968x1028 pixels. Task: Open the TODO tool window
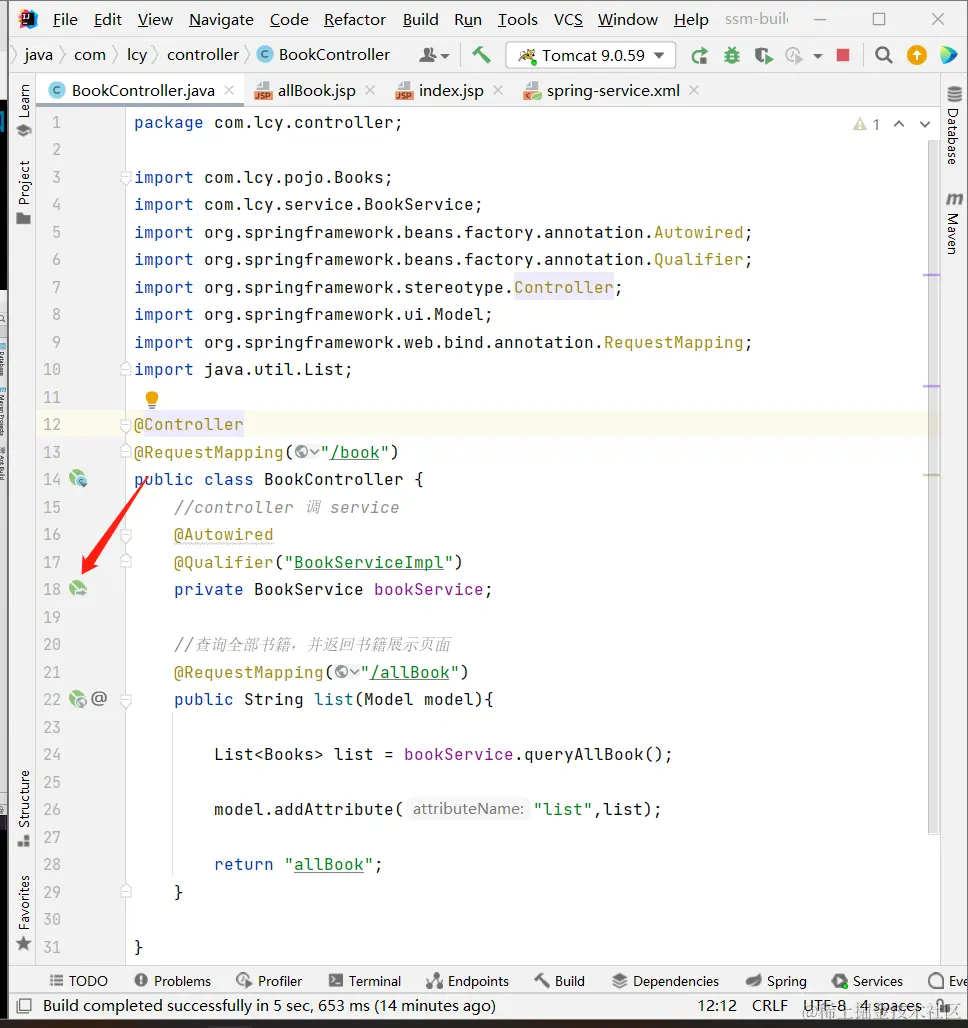[79, 981]
